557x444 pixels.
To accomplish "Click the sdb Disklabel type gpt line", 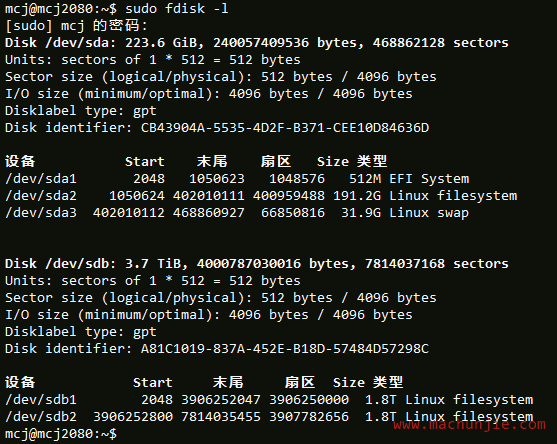I will 81,332.
